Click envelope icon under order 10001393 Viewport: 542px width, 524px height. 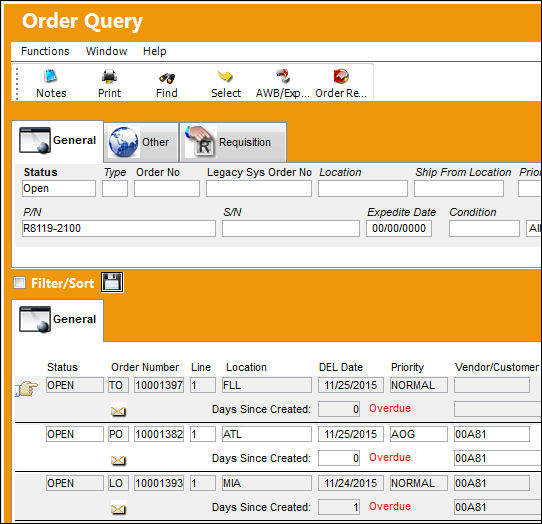click(x=118, y=509)
